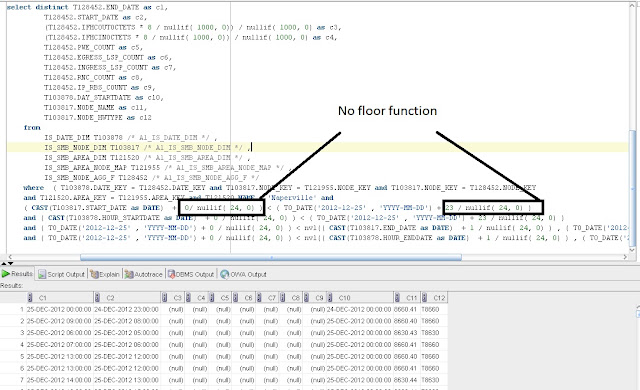Click the 'where' keyword in the query

click(33, 188)
